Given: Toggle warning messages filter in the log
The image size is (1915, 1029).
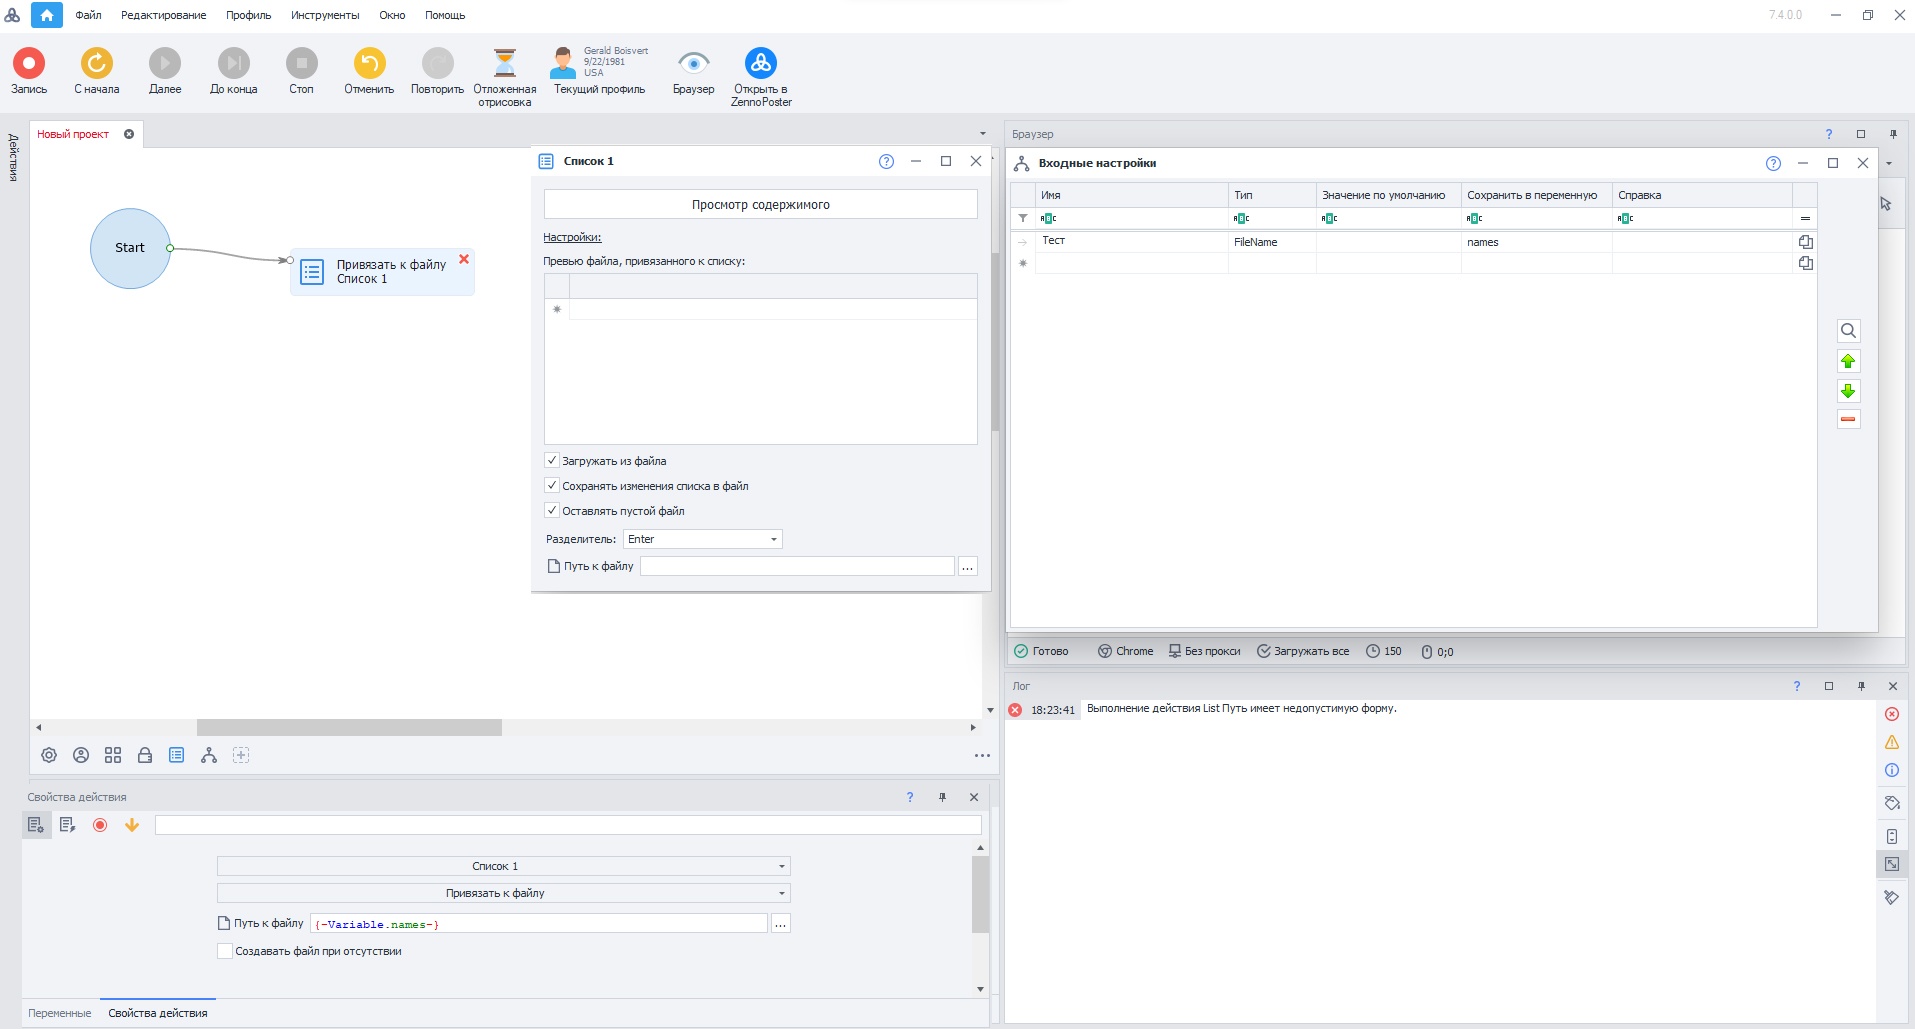Looking at the screenshot, I should click(x=1892, y=742).
